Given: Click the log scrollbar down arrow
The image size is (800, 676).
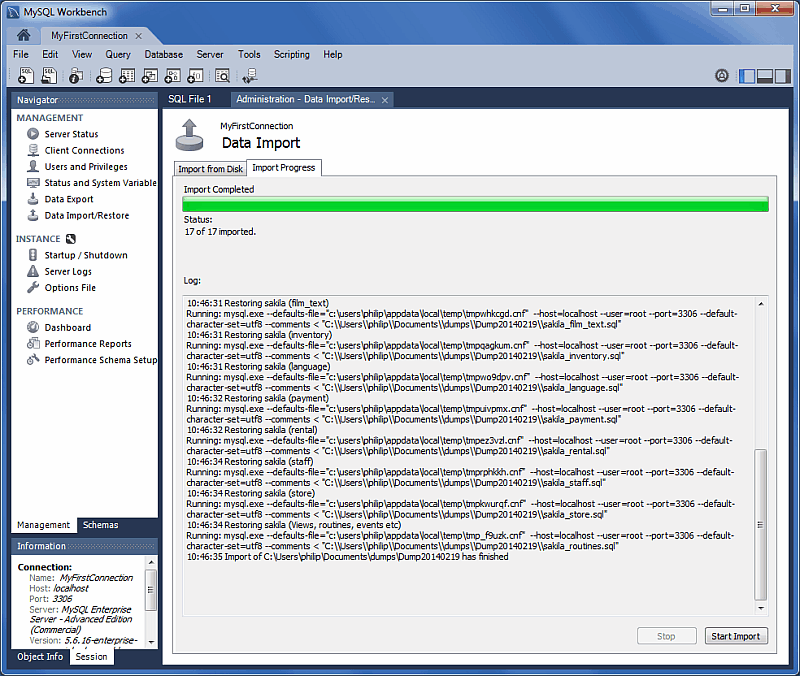Looking at the screenshot, I should click(x=761, y=608).
